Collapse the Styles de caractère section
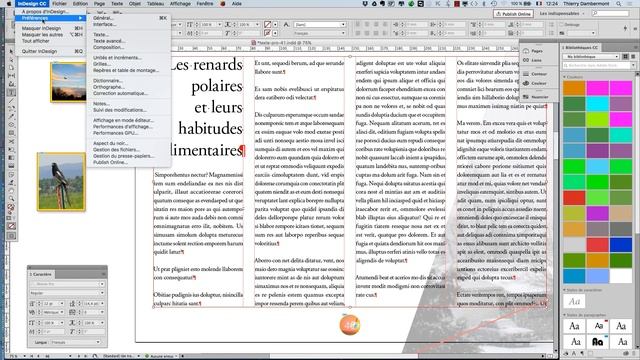Screen dimensions: 640x360 click(565, 290)
